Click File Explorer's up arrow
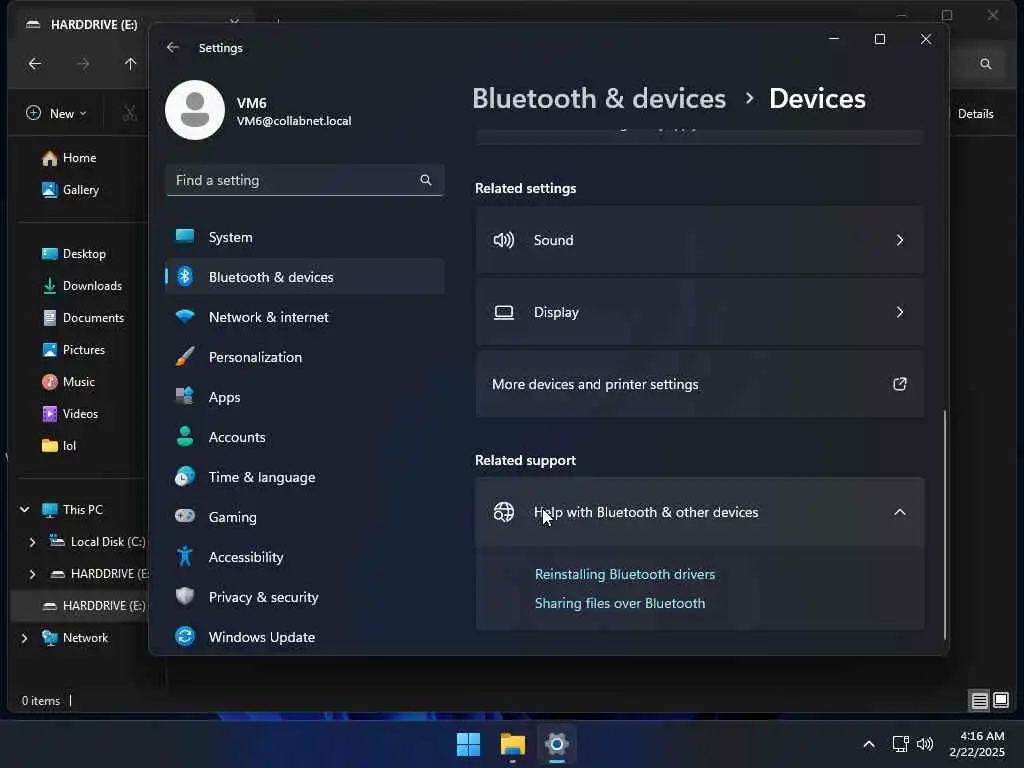The image size is (1024, 768). click(131, 63)
